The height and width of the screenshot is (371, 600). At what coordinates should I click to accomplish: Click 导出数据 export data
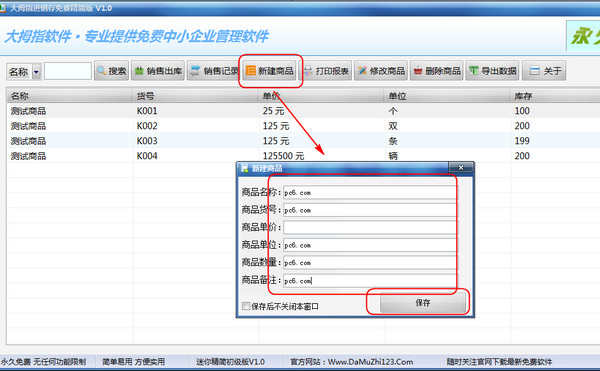click(492, 71)
